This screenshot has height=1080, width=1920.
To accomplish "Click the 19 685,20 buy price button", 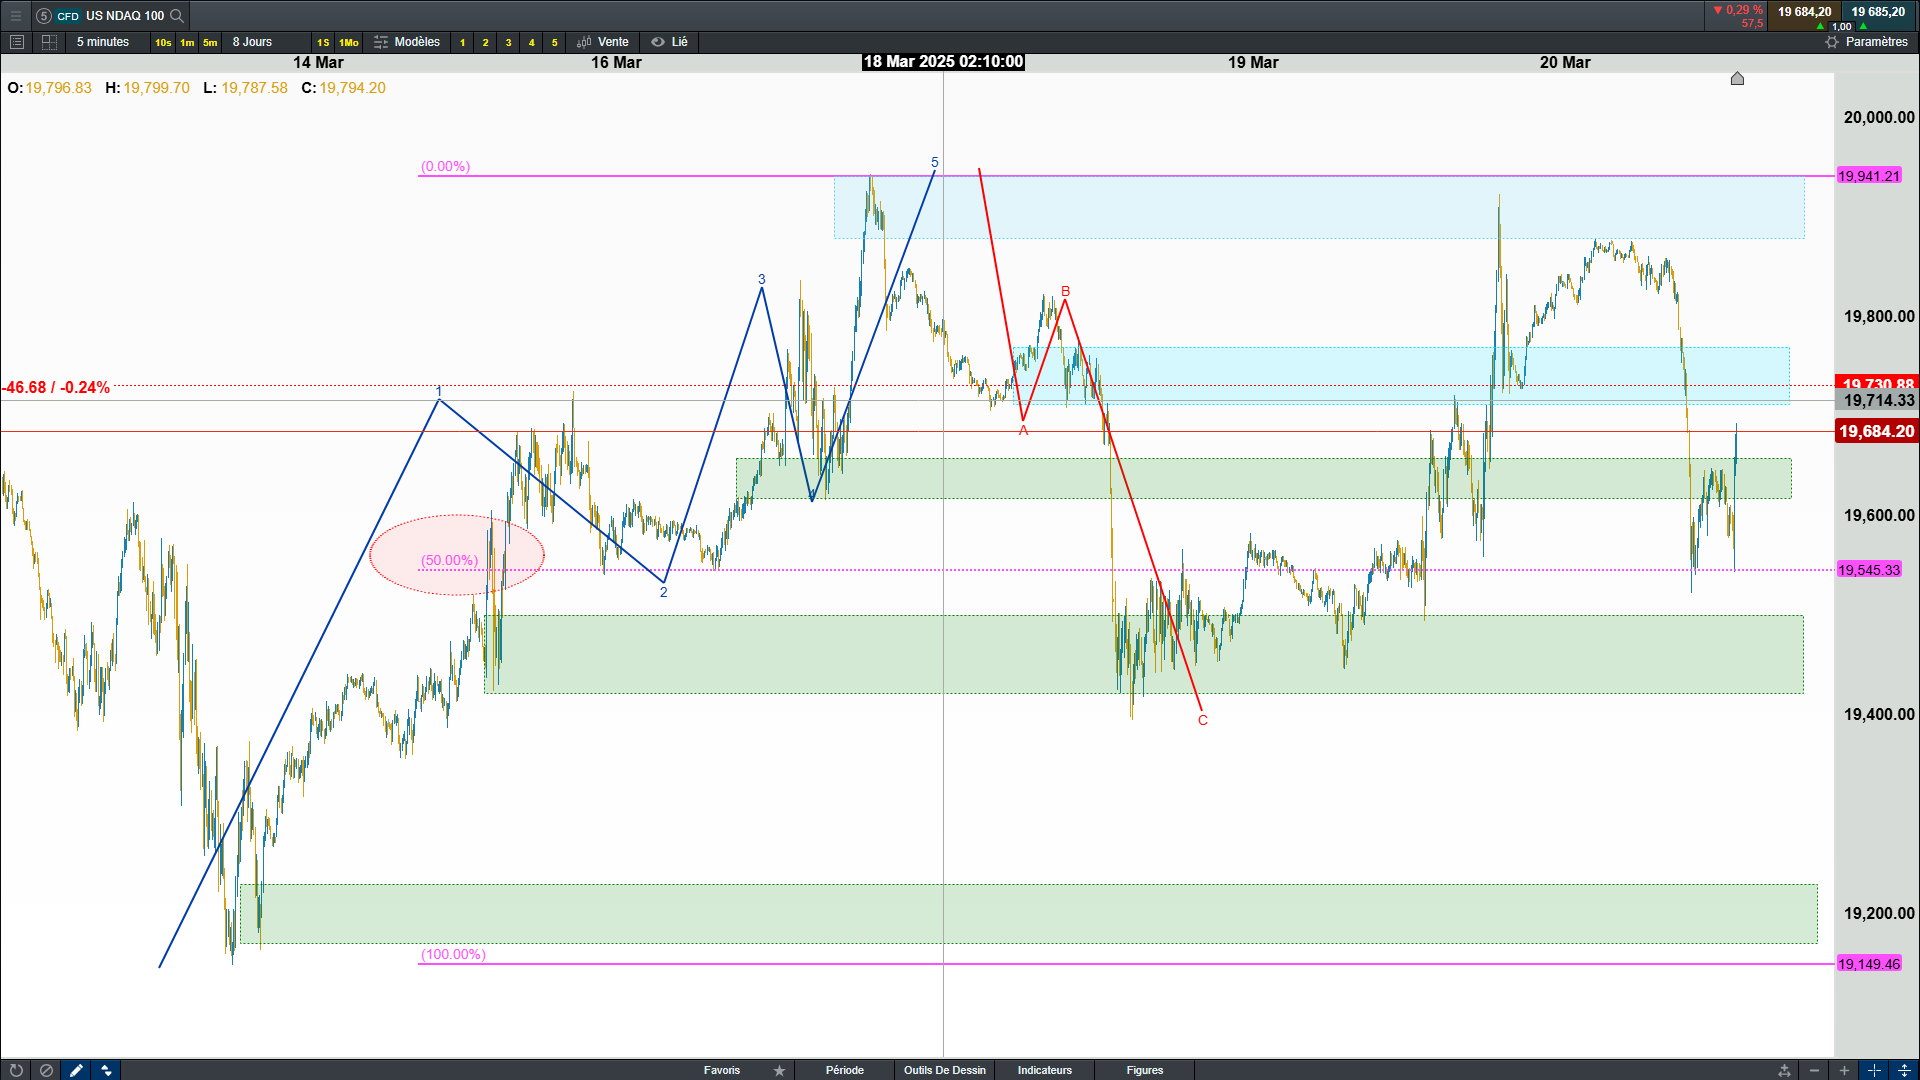I will (x=1877, y=12).
